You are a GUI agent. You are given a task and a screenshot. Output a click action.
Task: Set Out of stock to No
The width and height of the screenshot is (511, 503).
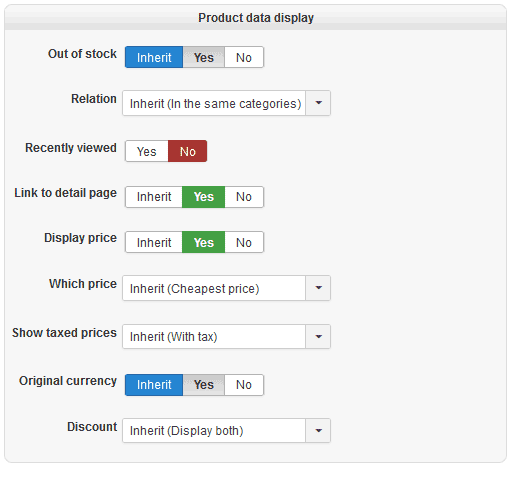(244, 57)
